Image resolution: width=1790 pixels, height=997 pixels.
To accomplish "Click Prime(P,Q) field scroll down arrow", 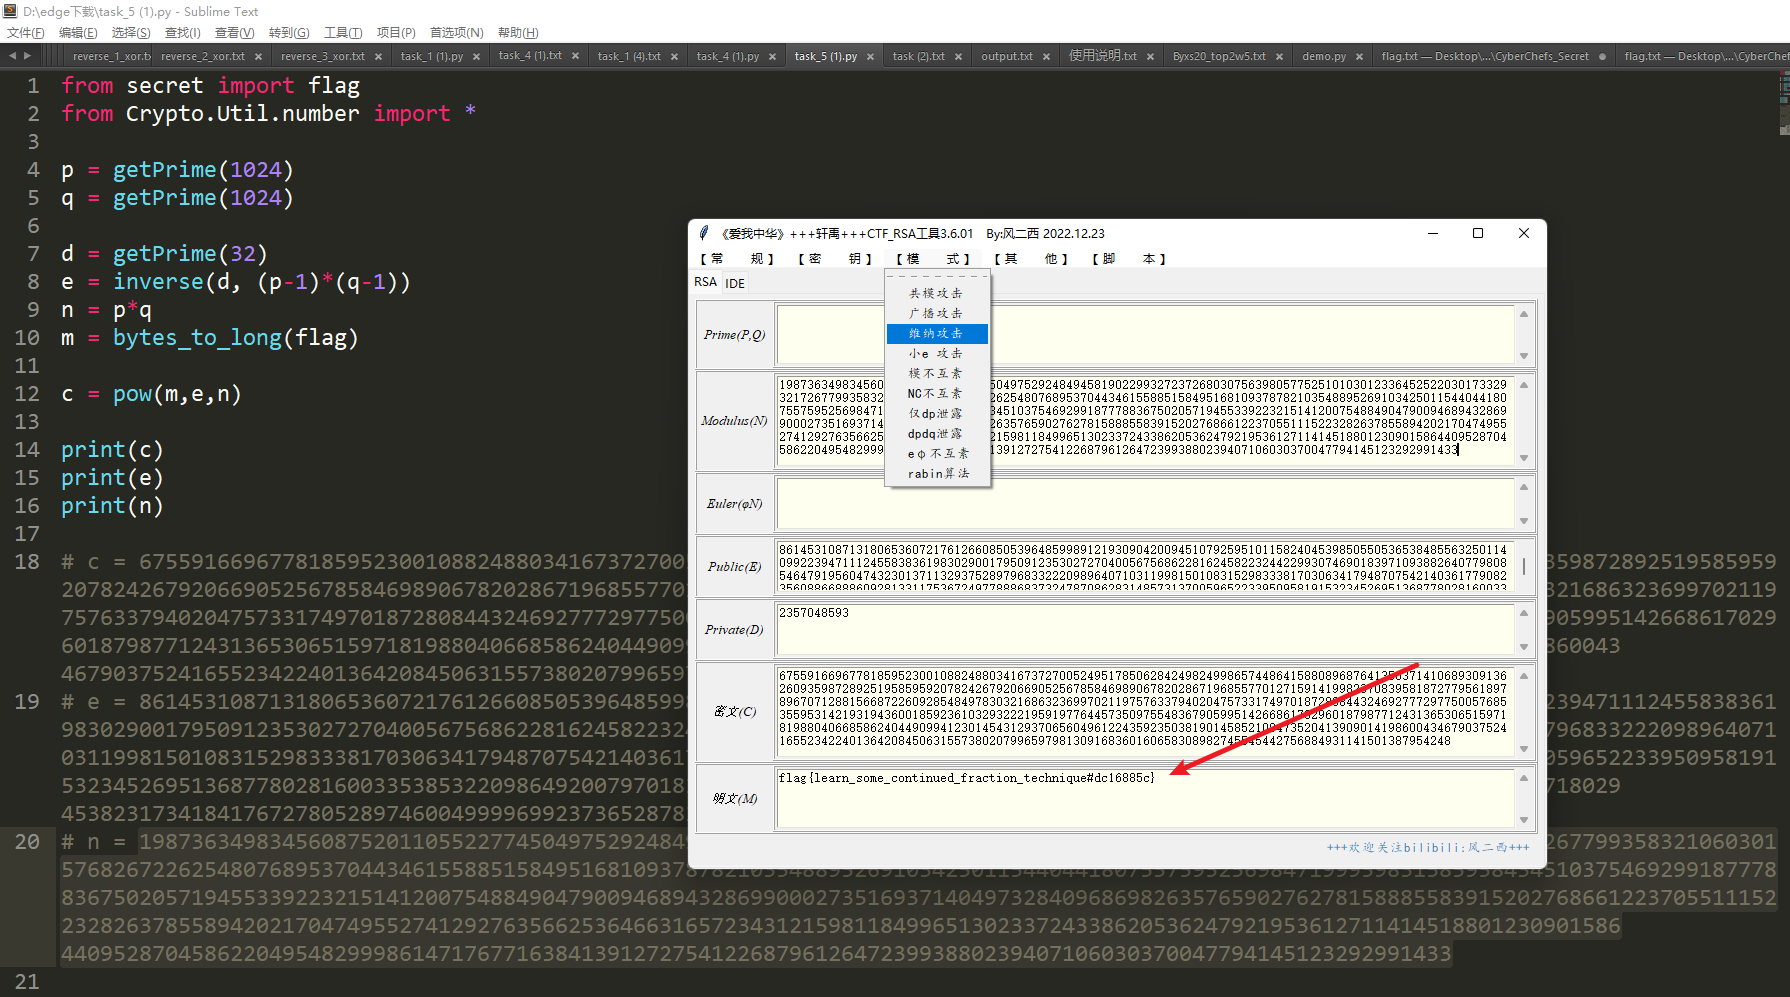I will [1524, 356].
